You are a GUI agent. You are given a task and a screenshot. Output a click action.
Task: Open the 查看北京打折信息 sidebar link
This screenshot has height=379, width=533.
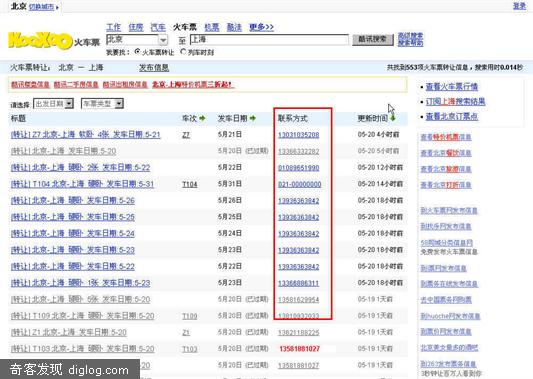[x=446, y=185]
